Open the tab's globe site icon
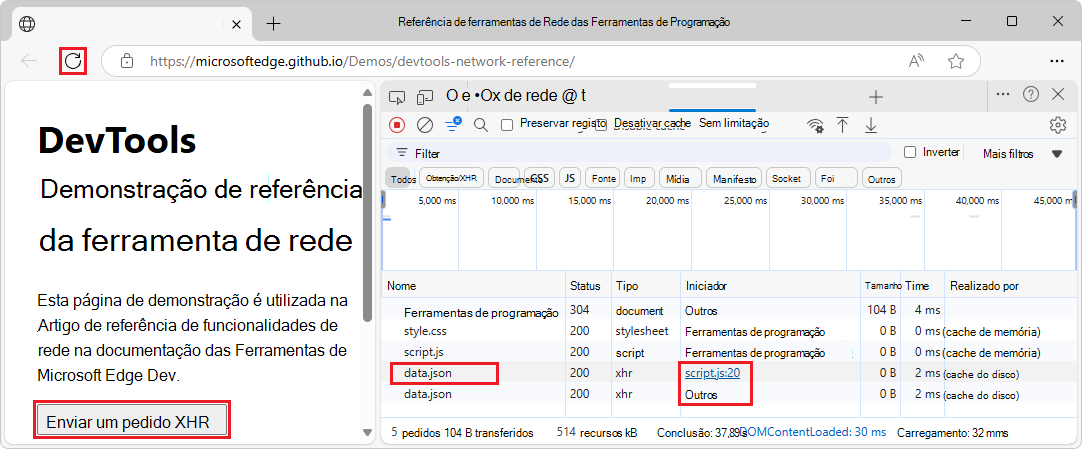1082x449 pixels. (x=28, y=24)
